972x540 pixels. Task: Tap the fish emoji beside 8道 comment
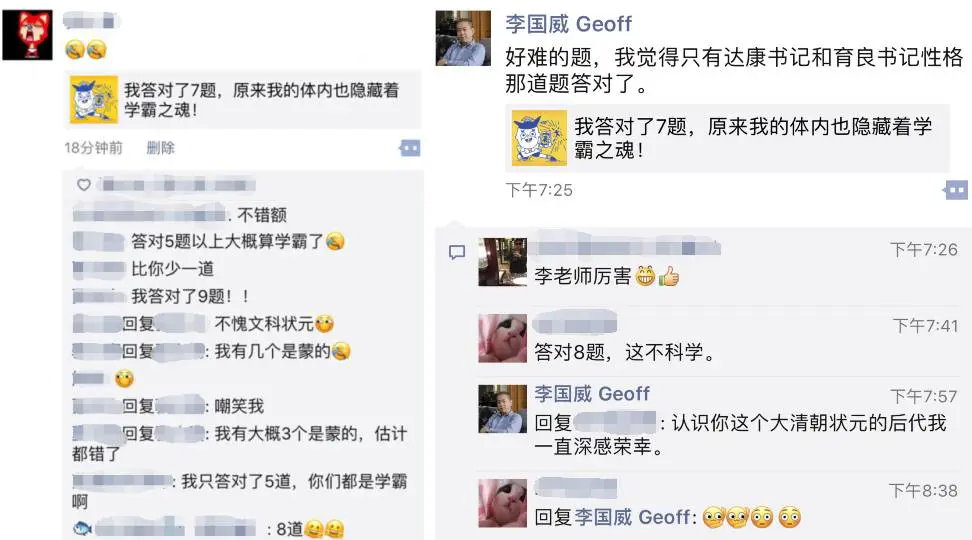tap(82, 529)
